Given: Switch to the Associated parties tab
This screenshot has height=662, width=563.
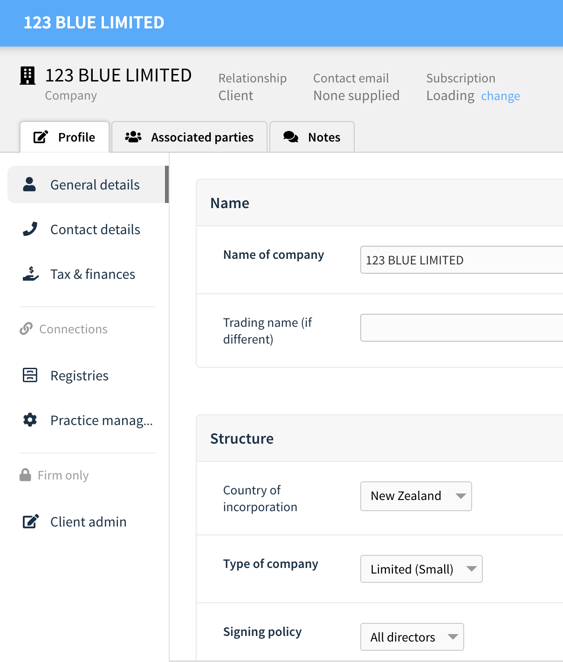Looking at the screenshot, I should [x=189, y=137].
